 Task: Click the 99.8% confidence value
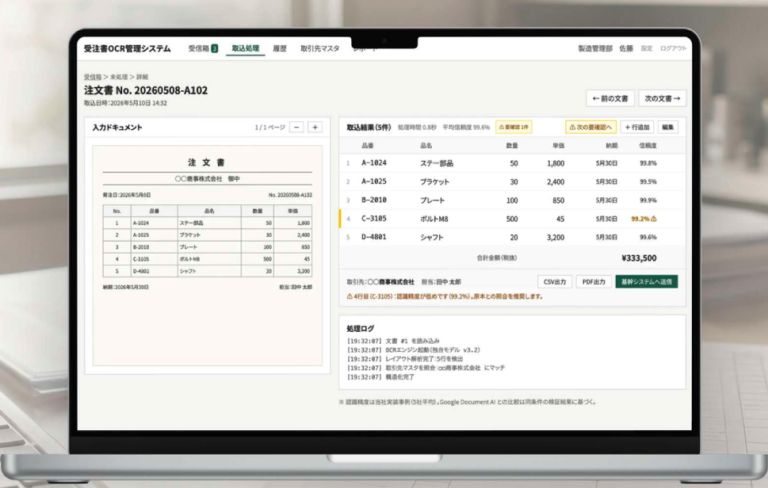648,163
